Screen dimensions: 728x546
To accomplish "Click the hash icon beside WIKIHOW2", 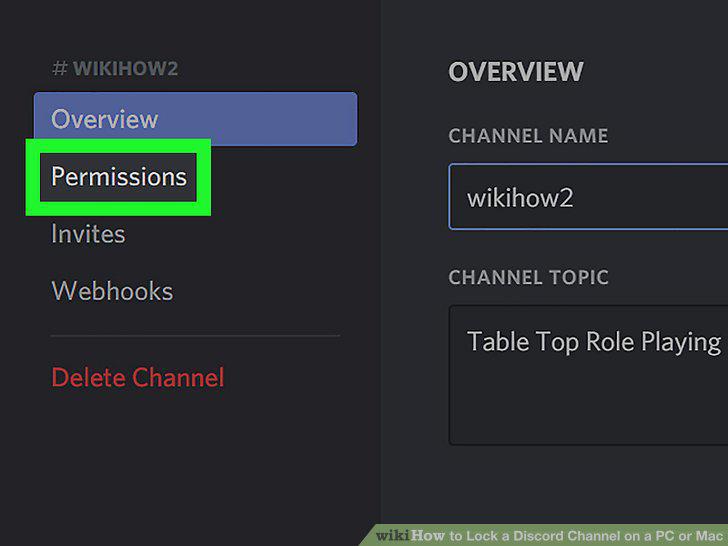I will [59, 69].
